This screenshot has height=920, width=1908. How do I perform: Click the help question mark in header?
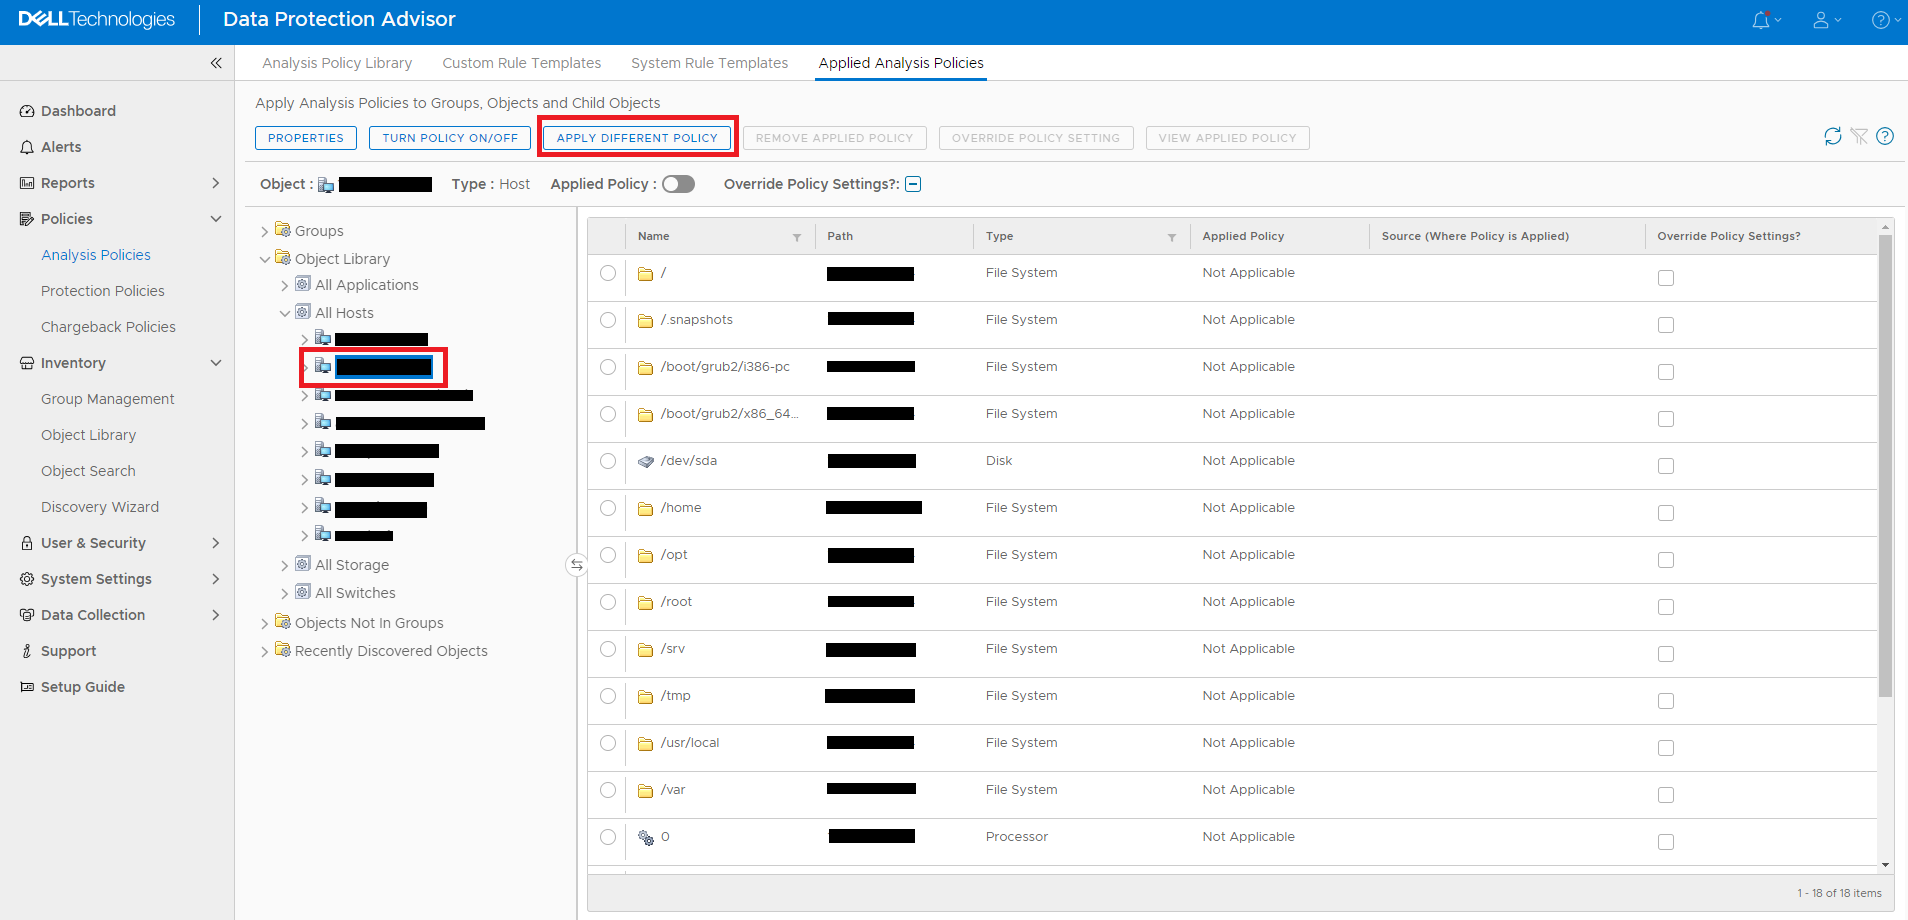click(x=1880, y=20)
